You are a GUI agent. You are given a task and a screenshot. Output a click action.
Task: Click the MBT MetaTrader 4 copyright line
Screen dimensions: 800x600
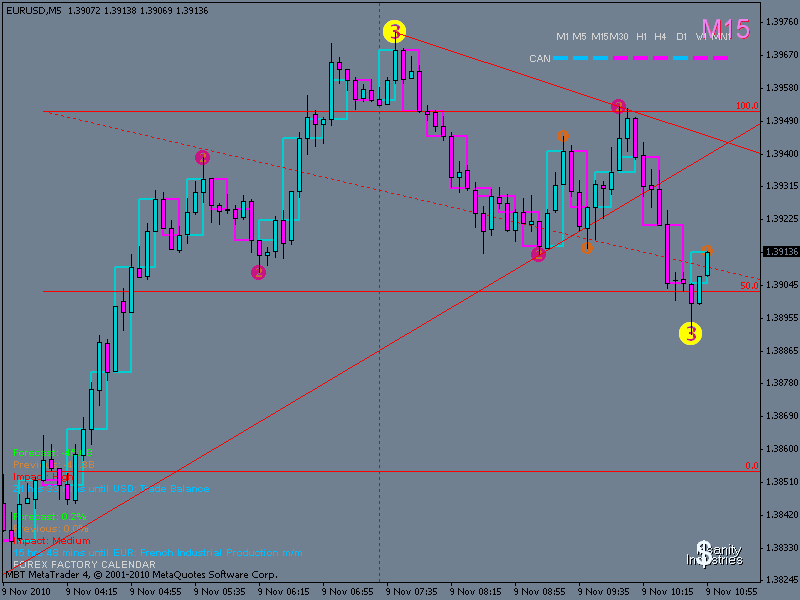(141, 575)
